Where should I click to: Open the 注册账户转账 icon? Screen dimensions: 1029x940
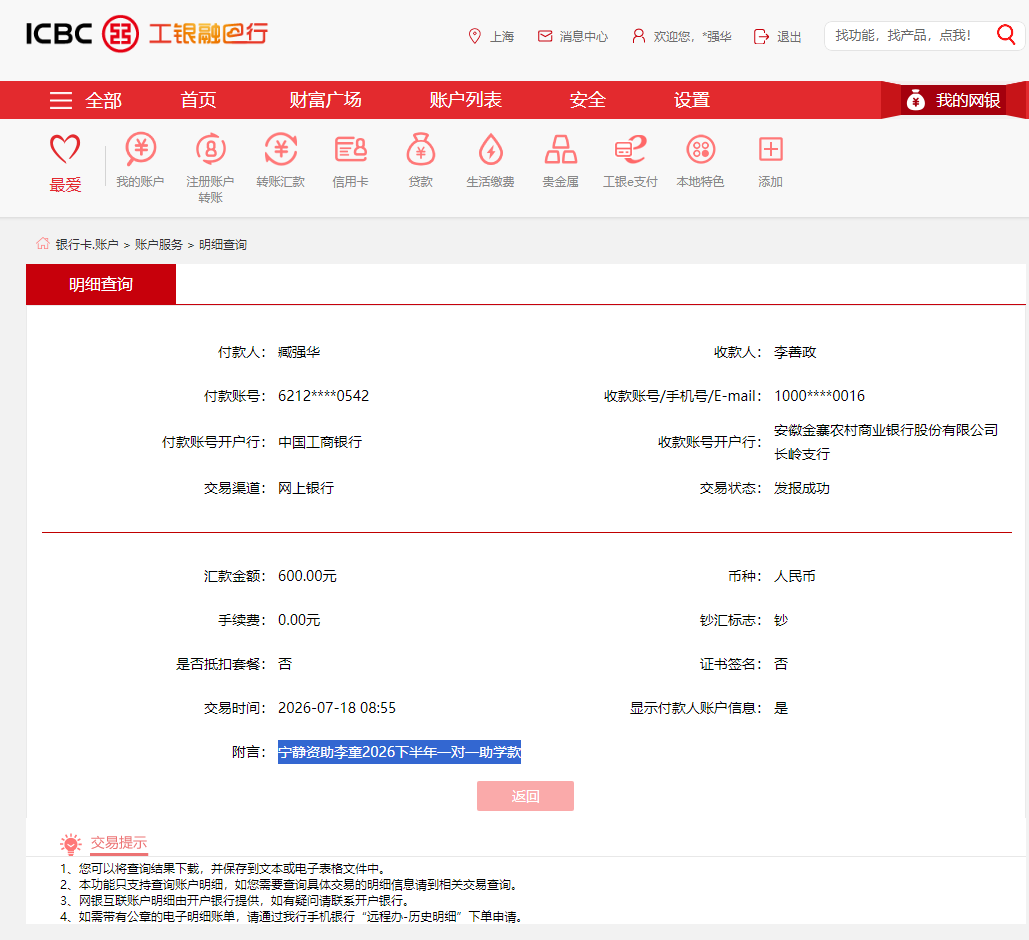tap(210, 149)
